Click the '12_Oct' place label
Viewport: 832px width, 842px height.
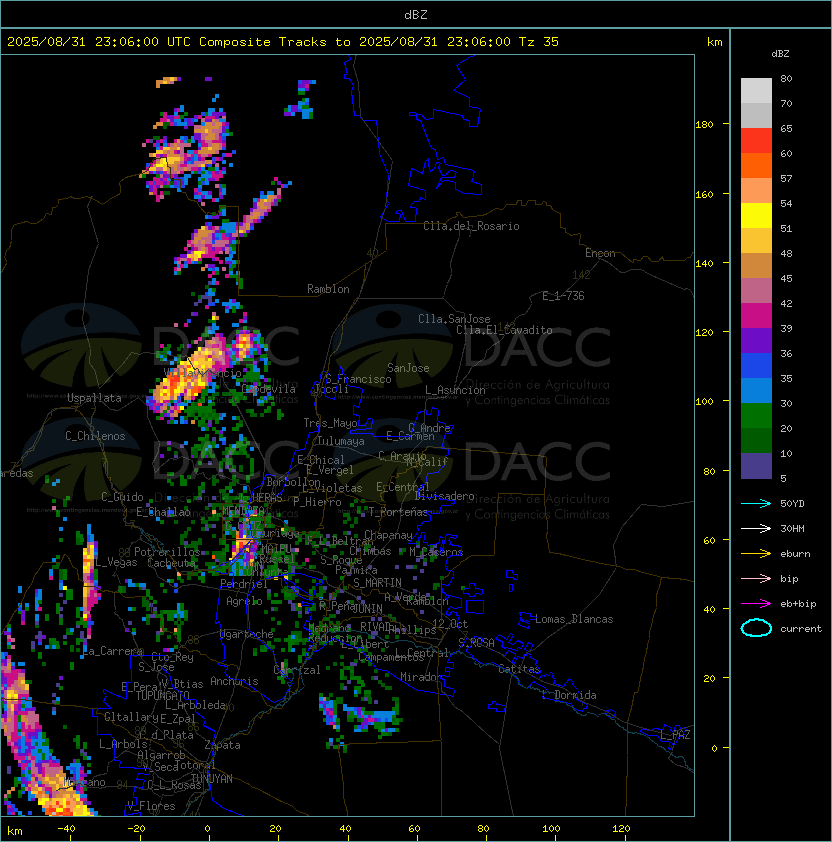point(450,624)
